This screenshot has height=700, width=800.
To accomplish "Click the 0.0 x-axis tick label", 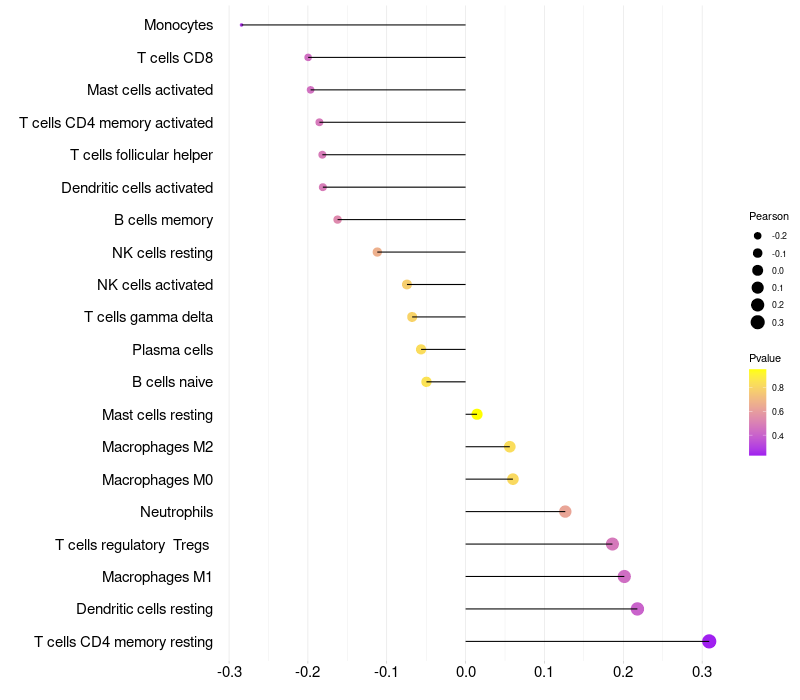I will [x=465, y=672].
